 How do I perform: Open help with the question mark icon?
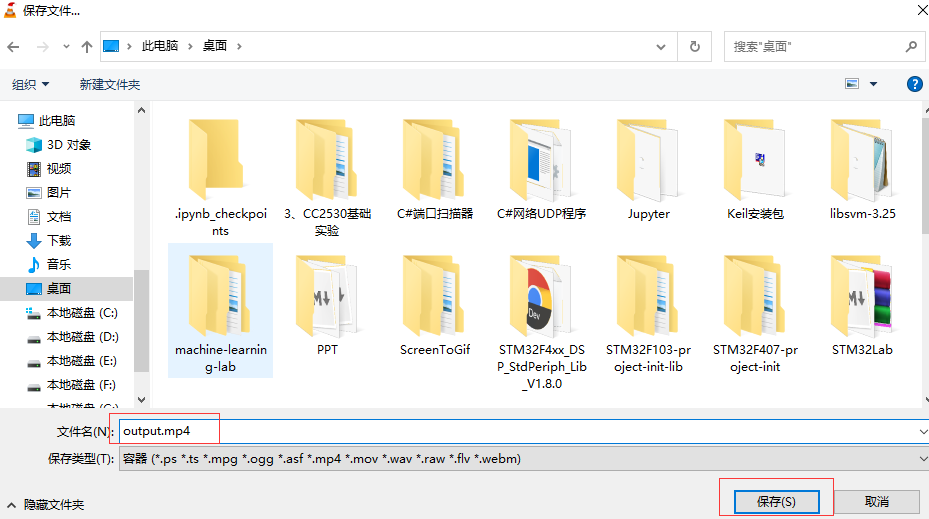point(914,84)
